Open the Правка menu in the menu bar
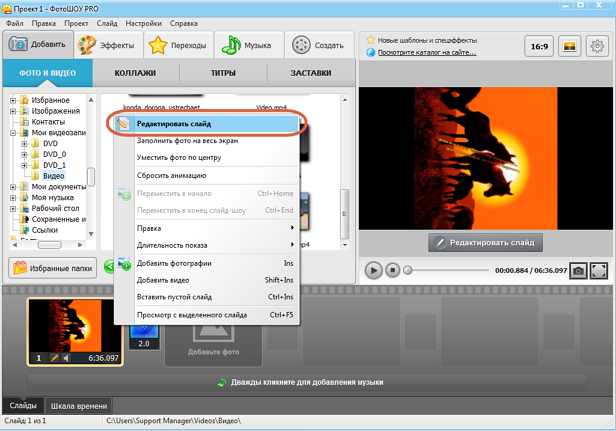 (44, 23)
